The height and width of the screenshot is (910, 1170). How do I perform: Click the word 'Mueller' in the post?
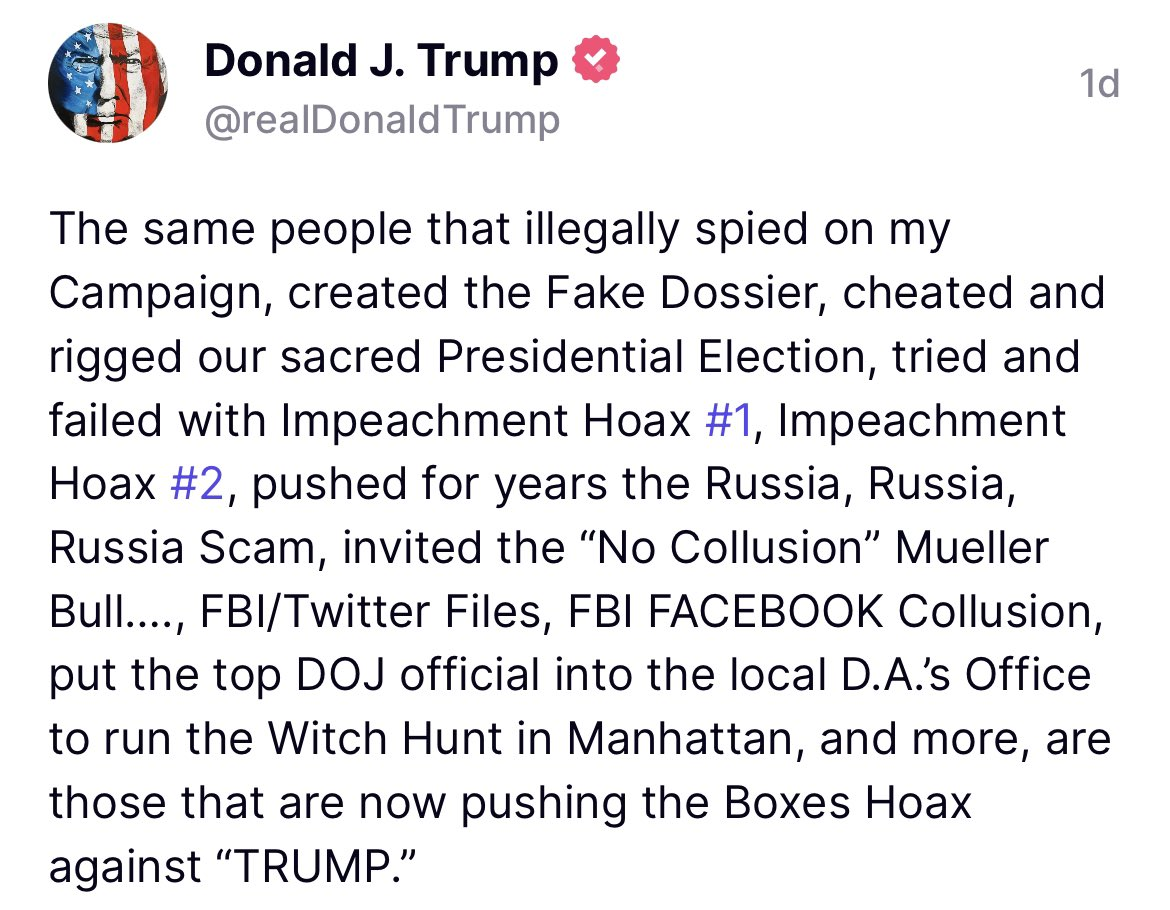tap(972, 547)
